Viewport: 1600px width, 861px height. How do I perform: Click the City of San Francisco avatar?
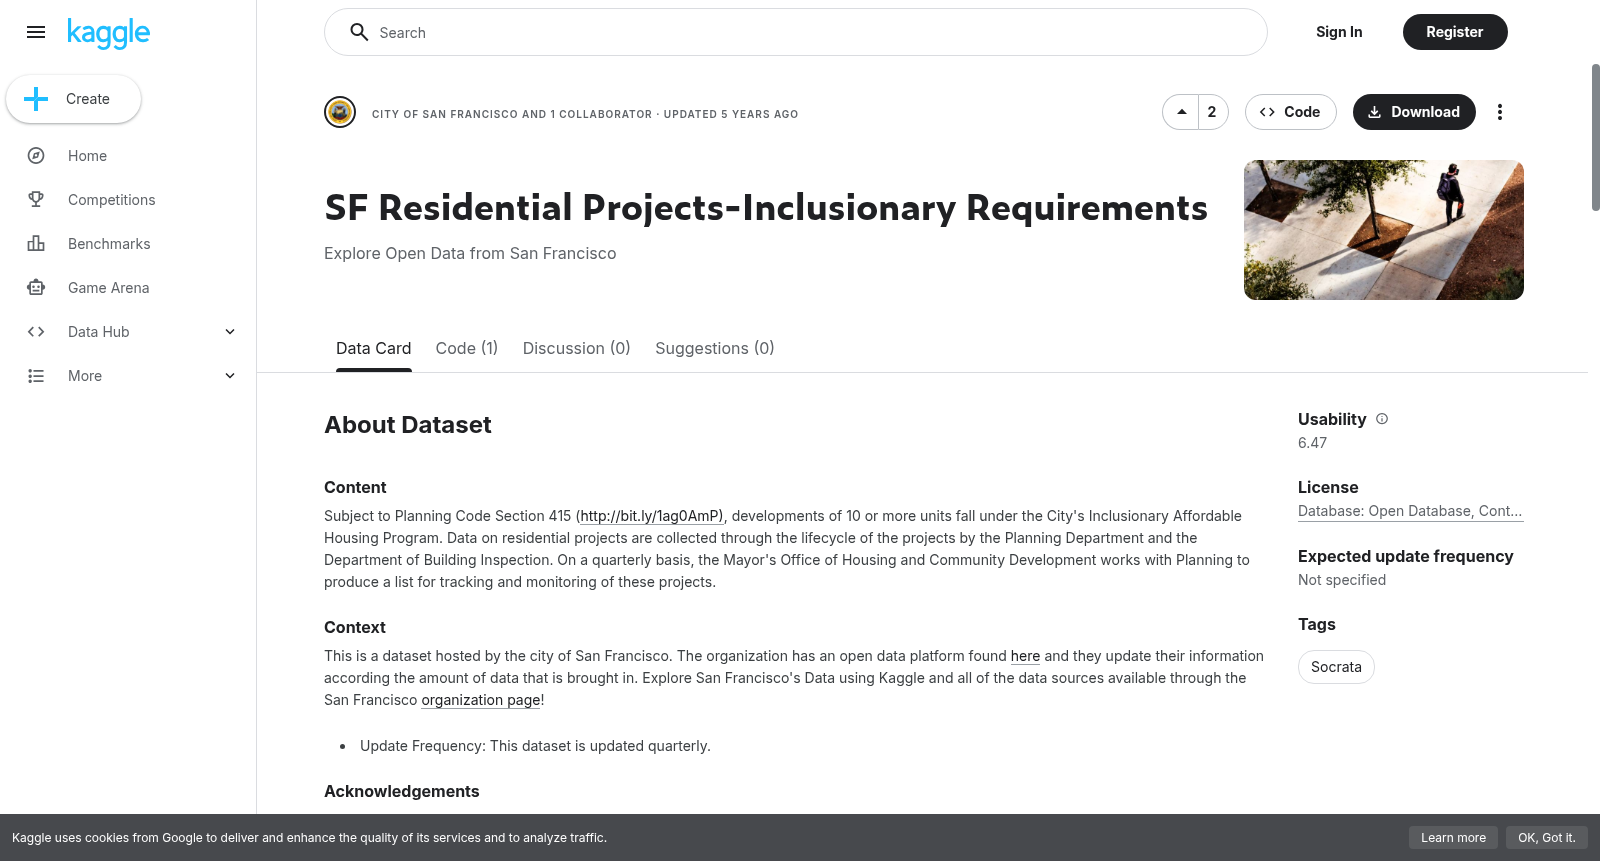340,112
